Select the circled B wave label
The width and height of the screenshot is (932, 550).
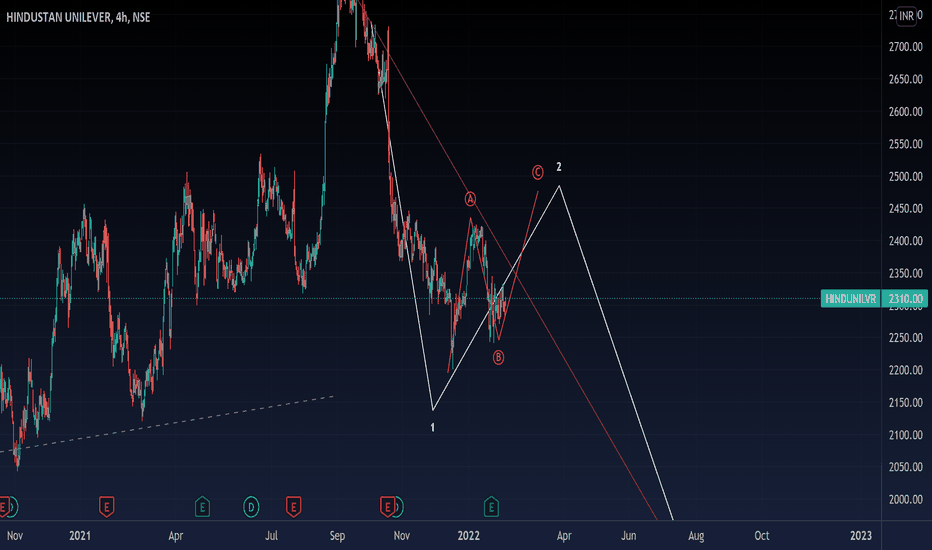pos(498,357)
